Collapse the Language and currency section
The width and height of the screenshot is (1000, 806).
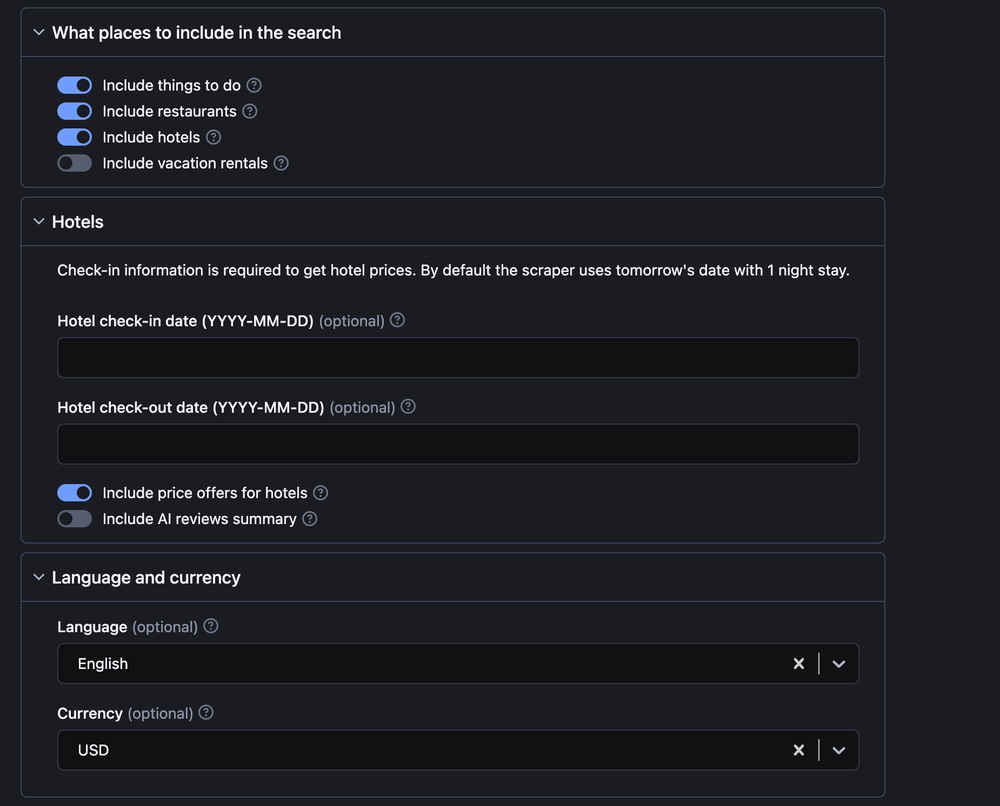tap(39, 578)
